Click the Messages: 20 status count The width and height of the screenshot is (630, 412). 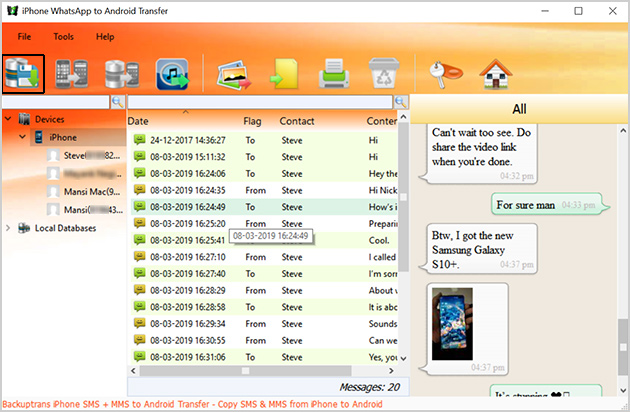[x=369, y=387]
